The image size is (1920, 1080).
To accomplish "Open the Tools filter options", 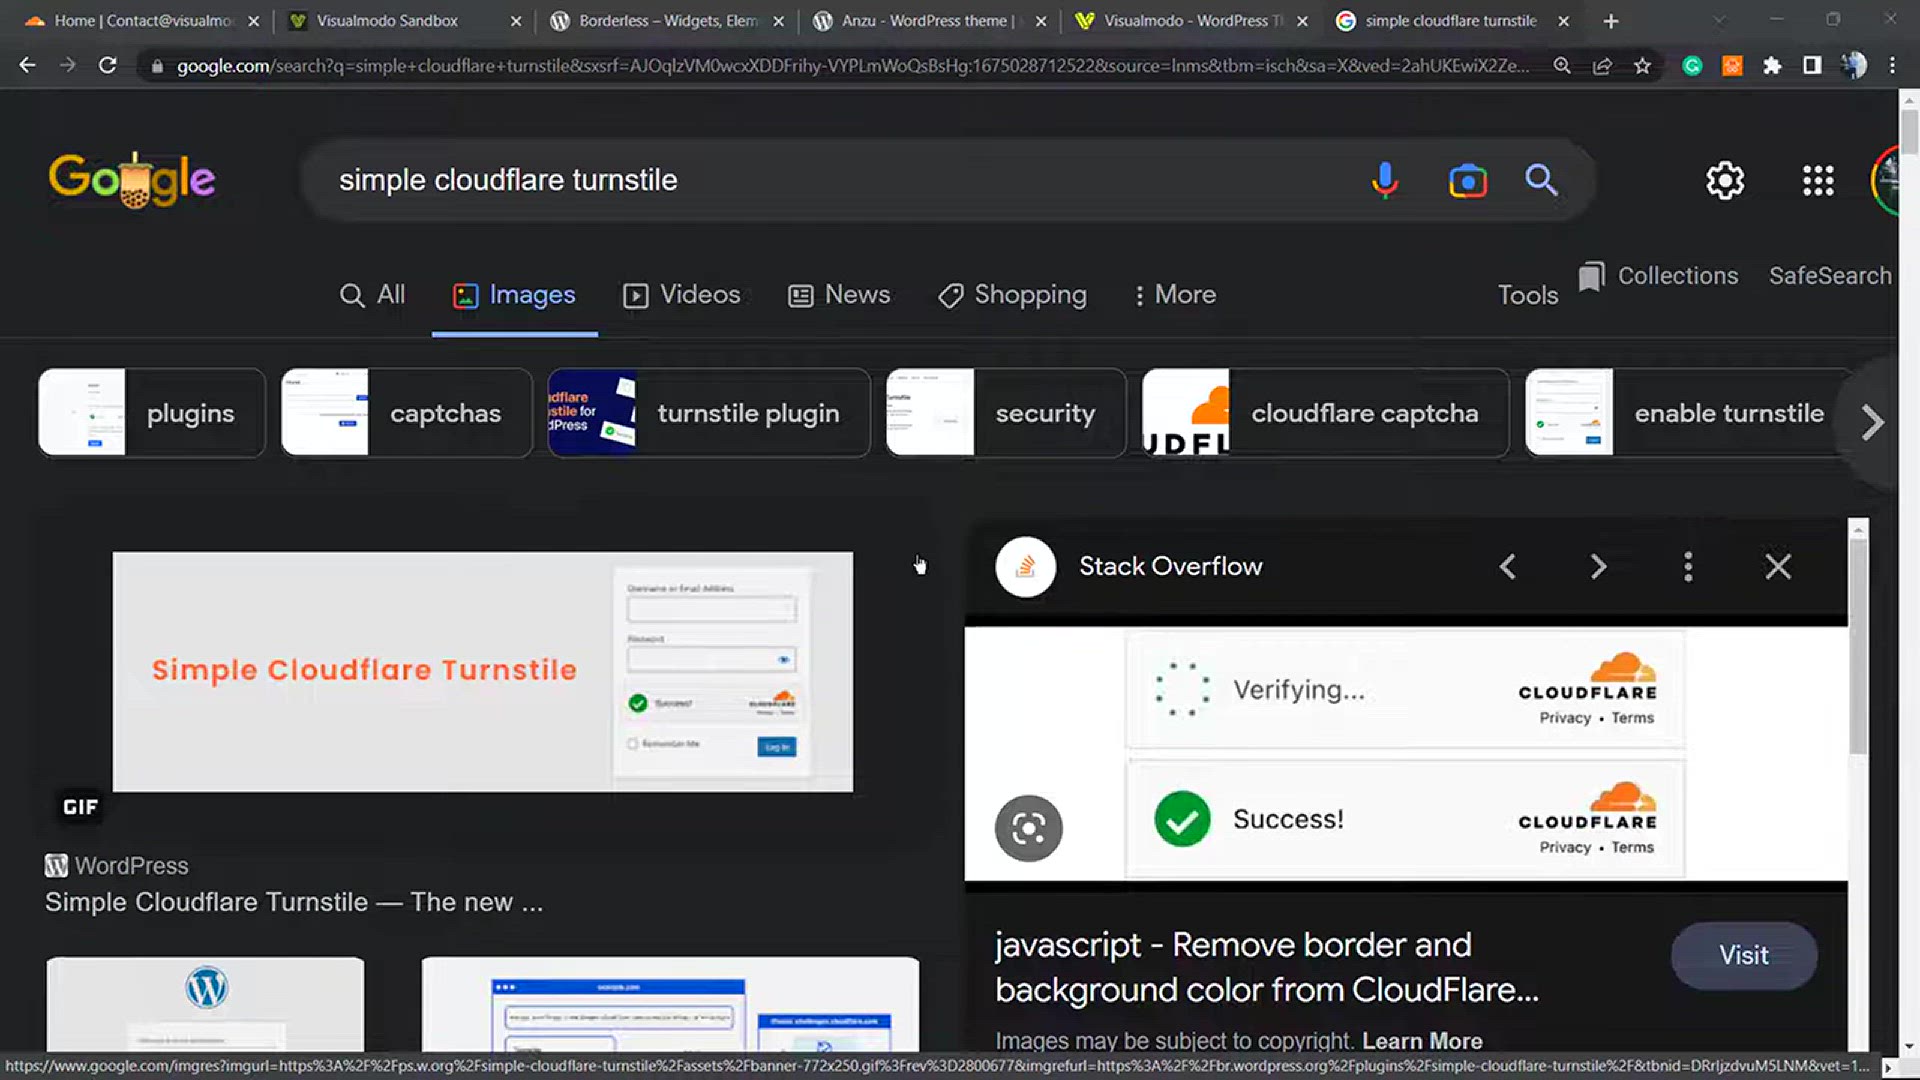I will 1527,295.
